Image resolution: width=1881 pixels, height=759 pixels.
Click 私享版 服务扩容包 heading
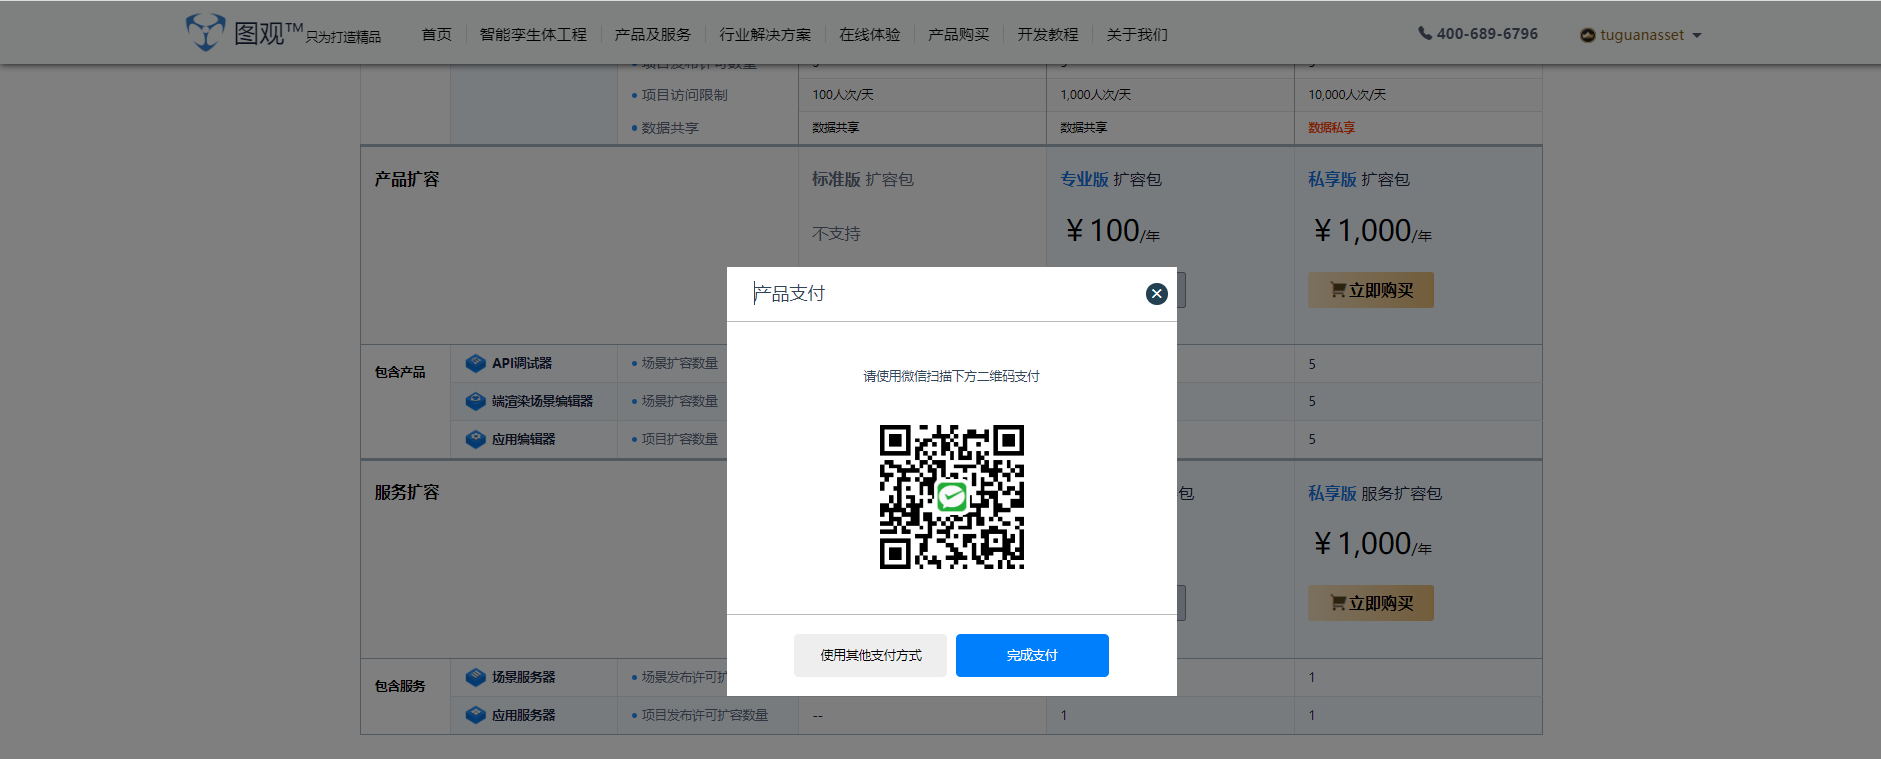pos(1375,493)
